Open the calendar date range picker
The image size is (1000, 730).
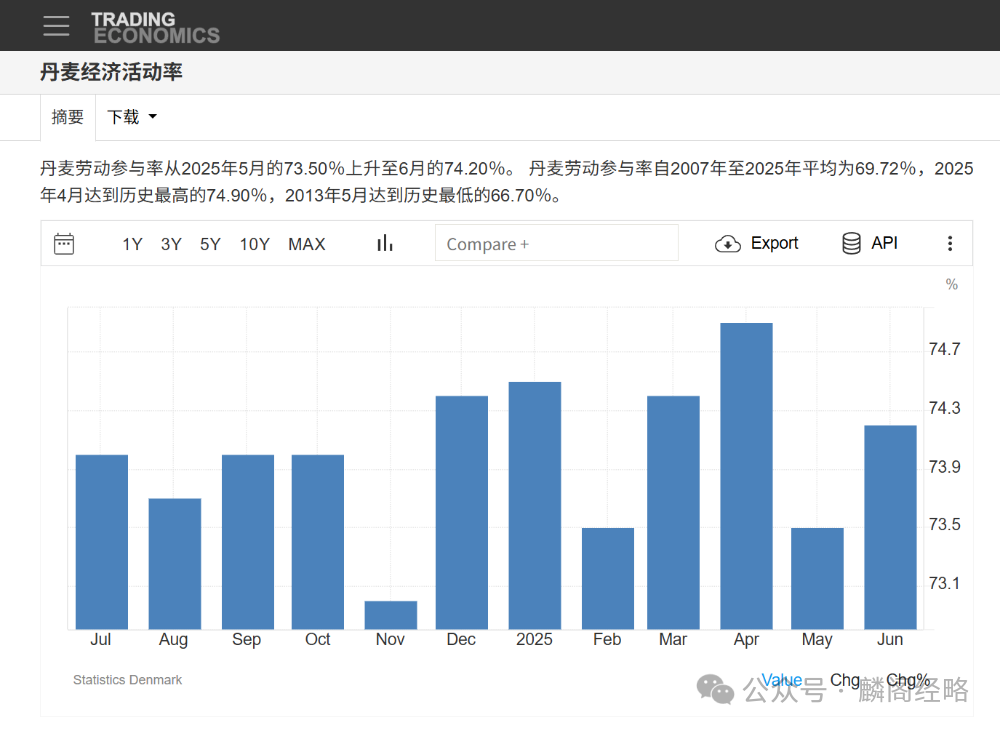64,244
